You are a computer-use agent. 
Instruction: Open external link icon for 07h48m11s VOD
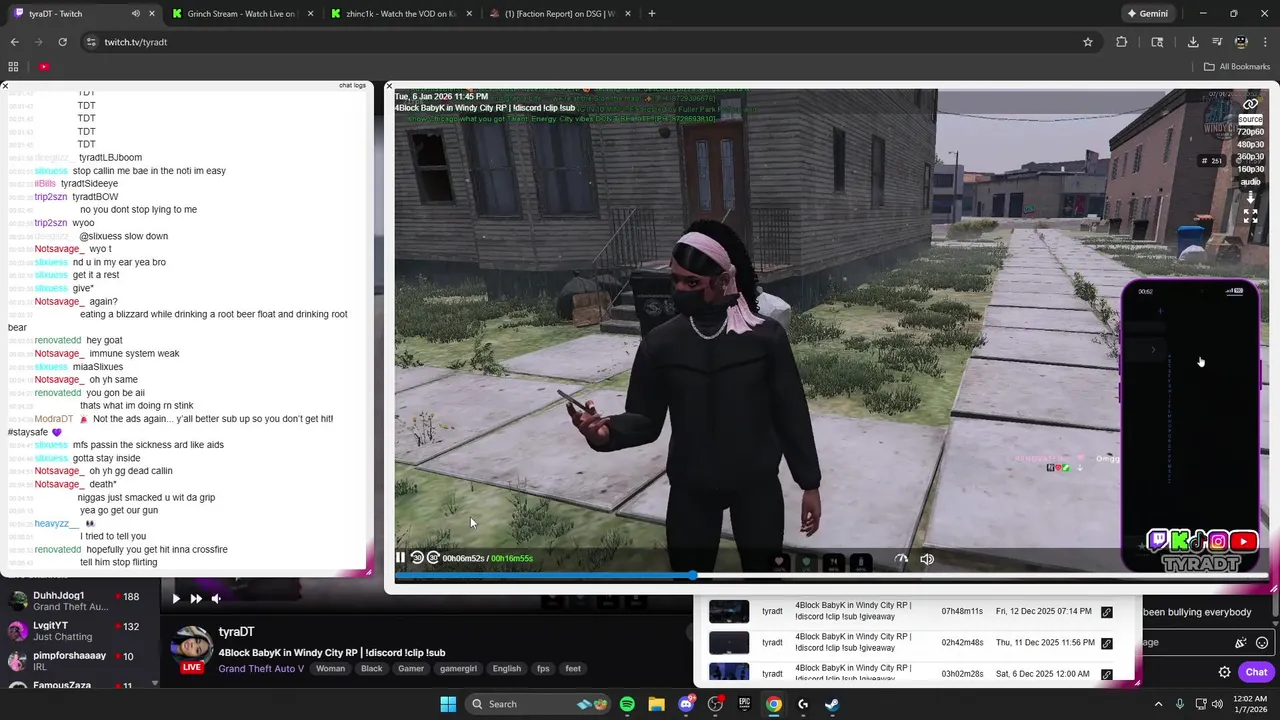1107,612
